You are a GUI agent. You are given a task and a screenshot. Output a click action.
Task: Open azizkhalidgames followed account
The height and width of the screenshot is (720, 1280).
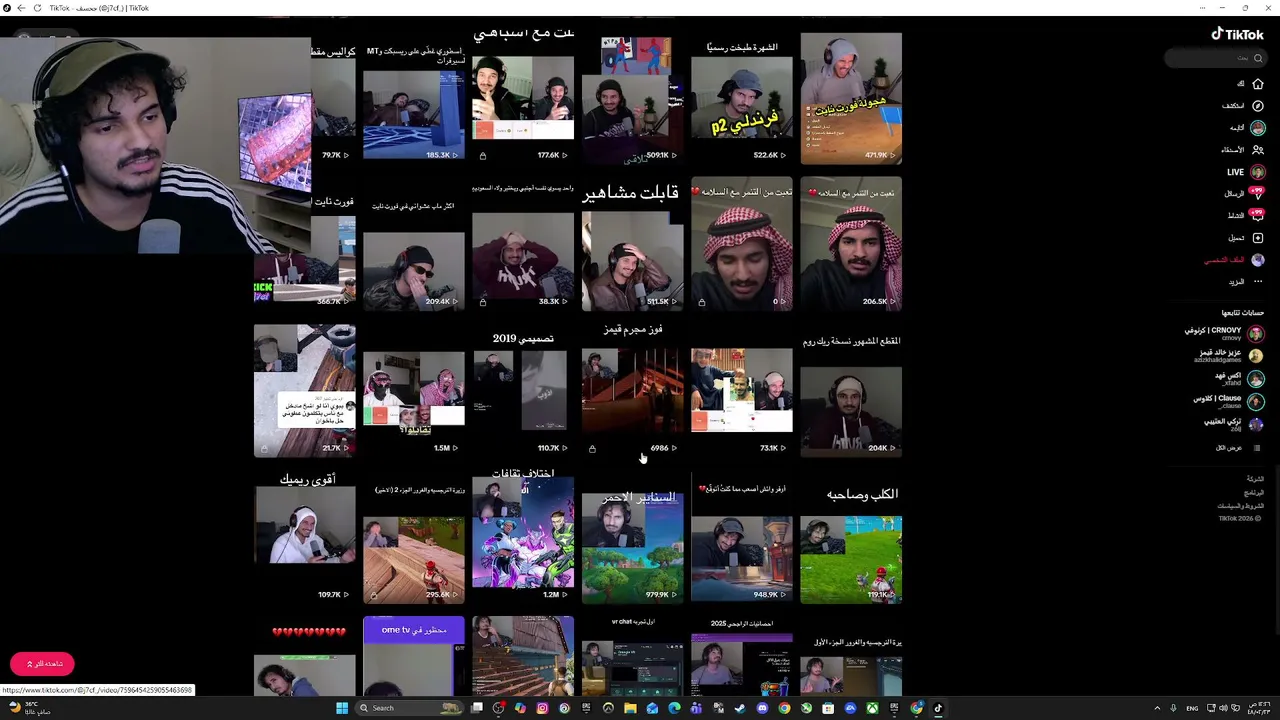point(1229,355)
